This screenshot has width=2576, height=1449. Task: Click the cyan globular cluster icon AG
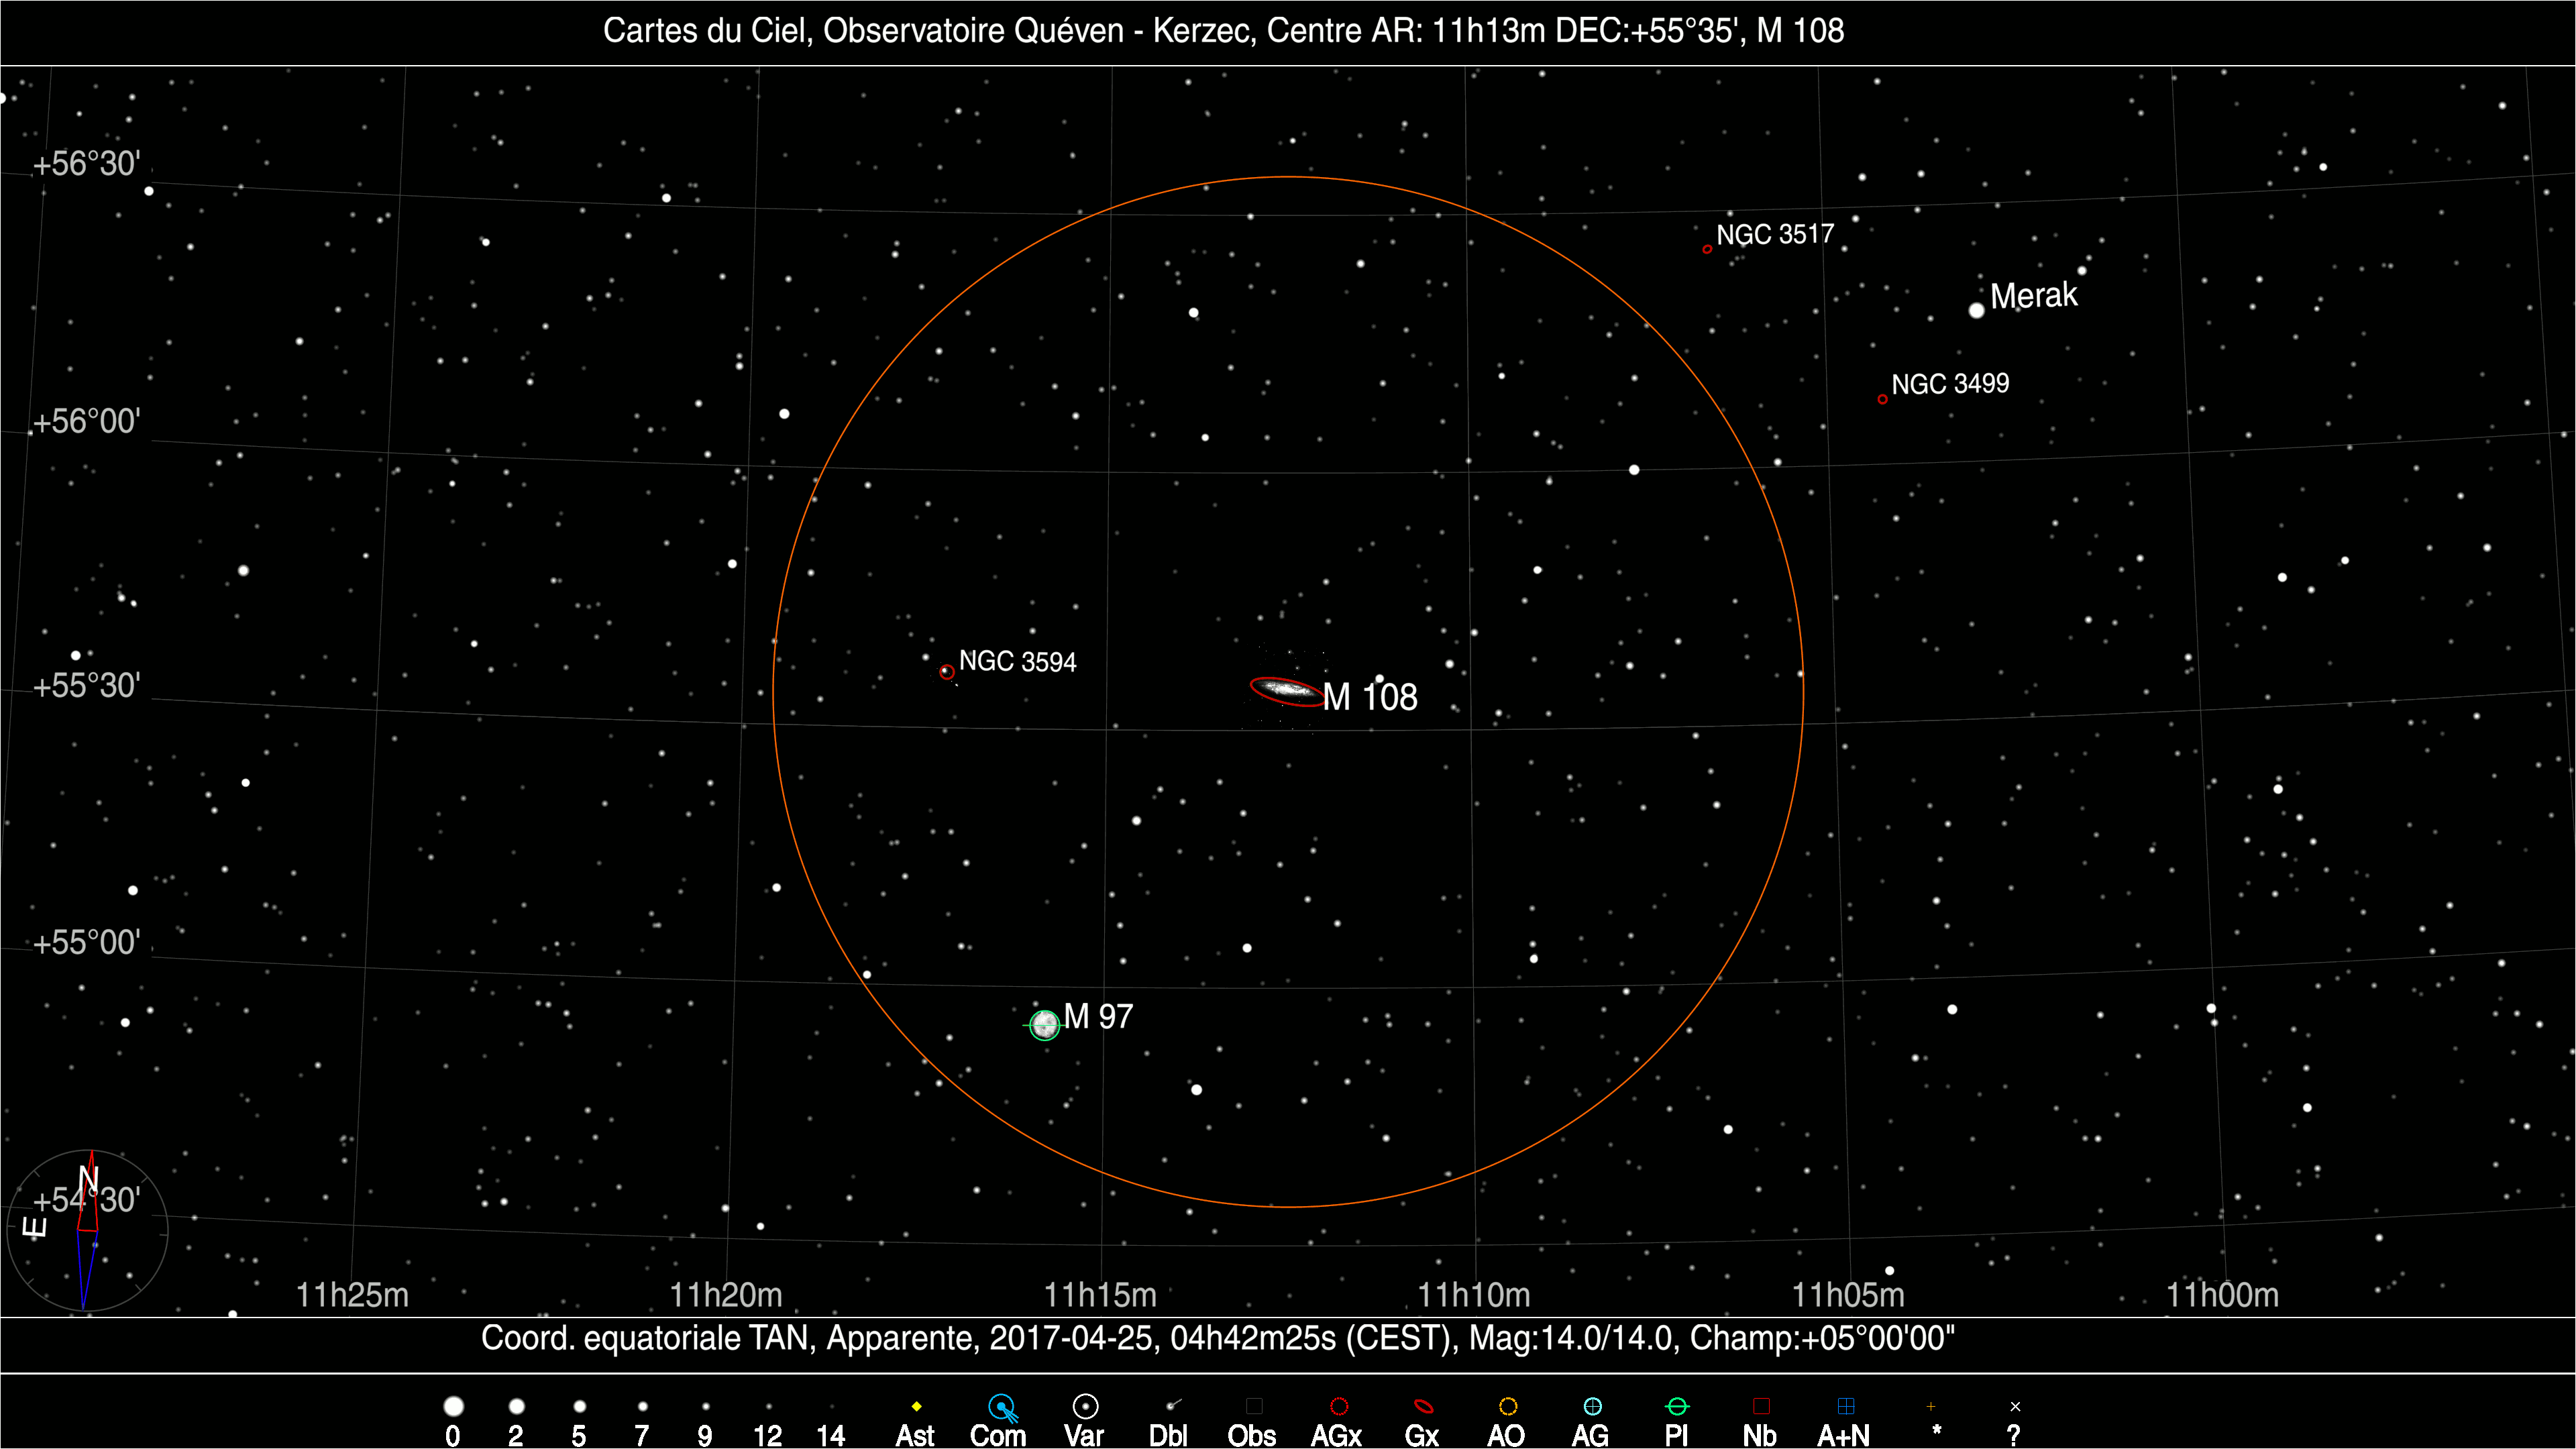tap(1592, 1407)
